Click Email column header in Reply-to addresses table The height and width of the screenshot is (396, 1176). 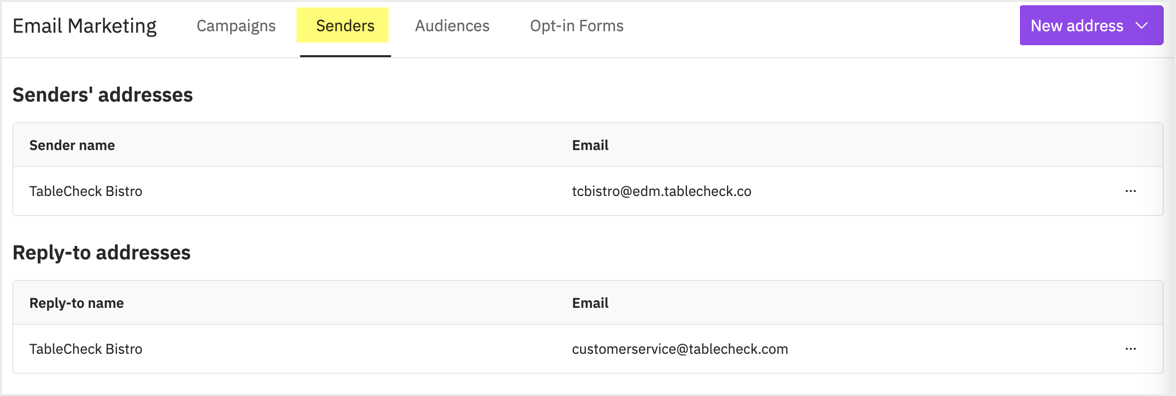pos(590,303)
